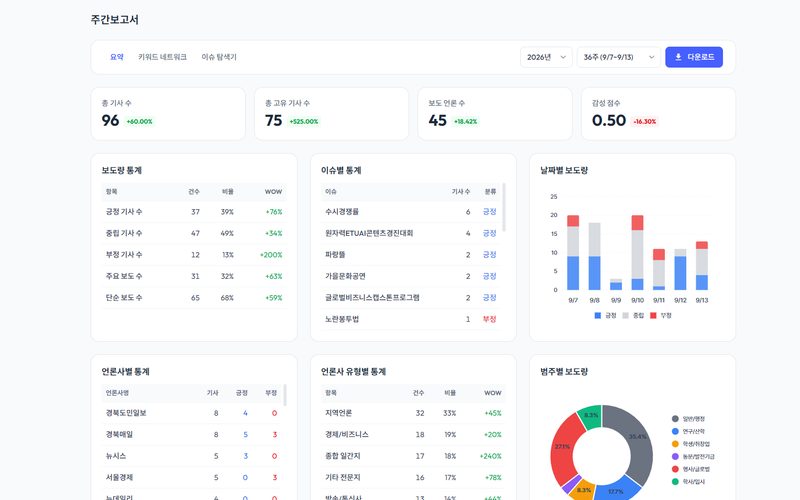Click the 수시경쟁률 issue row
Image resolution: width=800 pixels, height=500 pixels.
[411, 212]
